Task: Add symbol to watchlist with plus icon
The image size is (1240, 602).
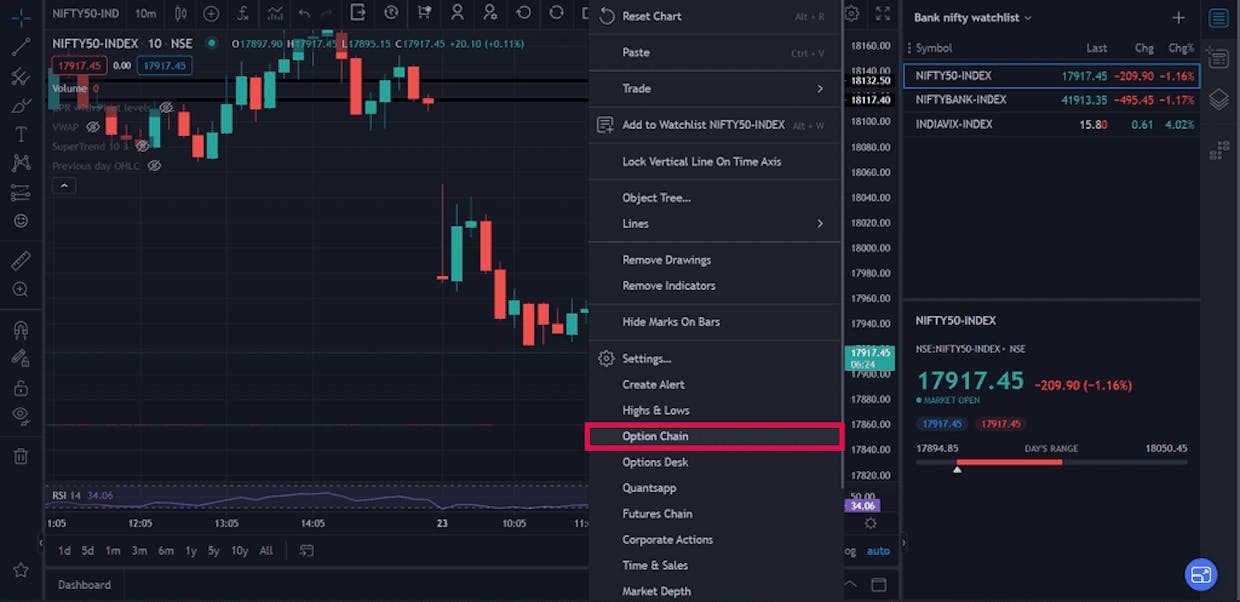Action: pyautogui.click(x=1178, y=18)
